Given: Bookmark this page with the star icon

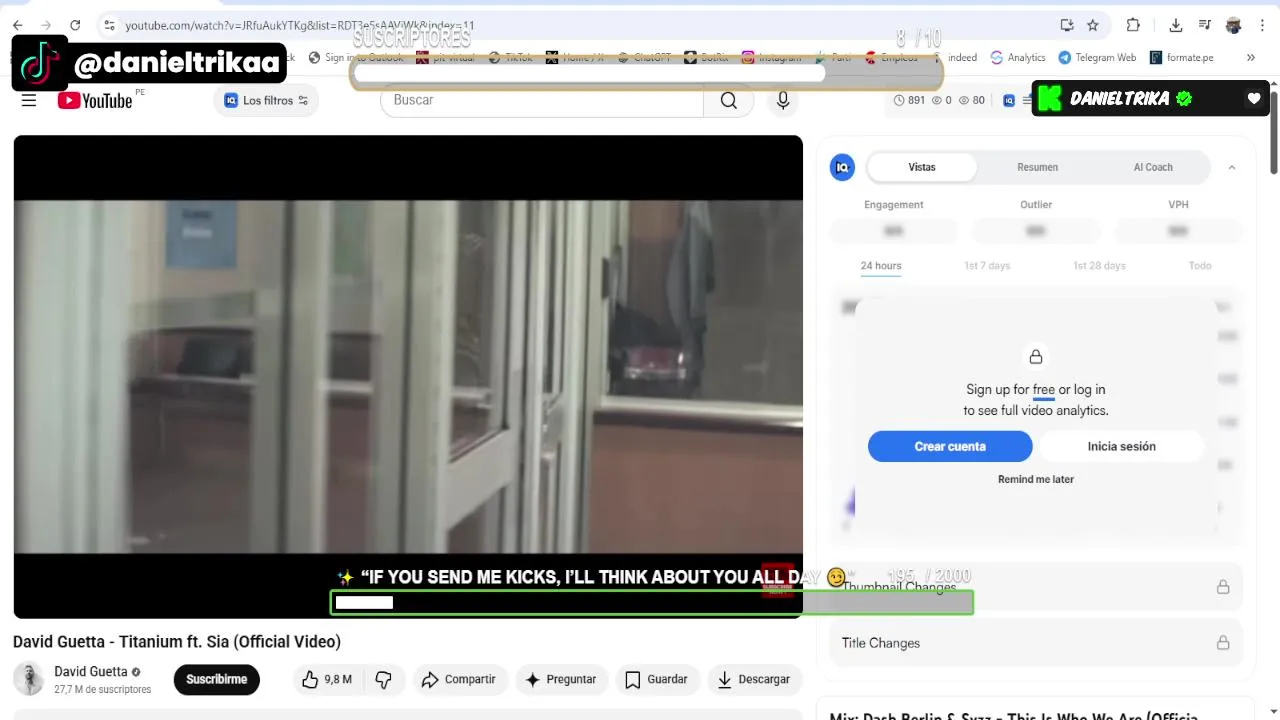Looking at the screenshot, I should pyautogui.click(x=1093, y=25).
